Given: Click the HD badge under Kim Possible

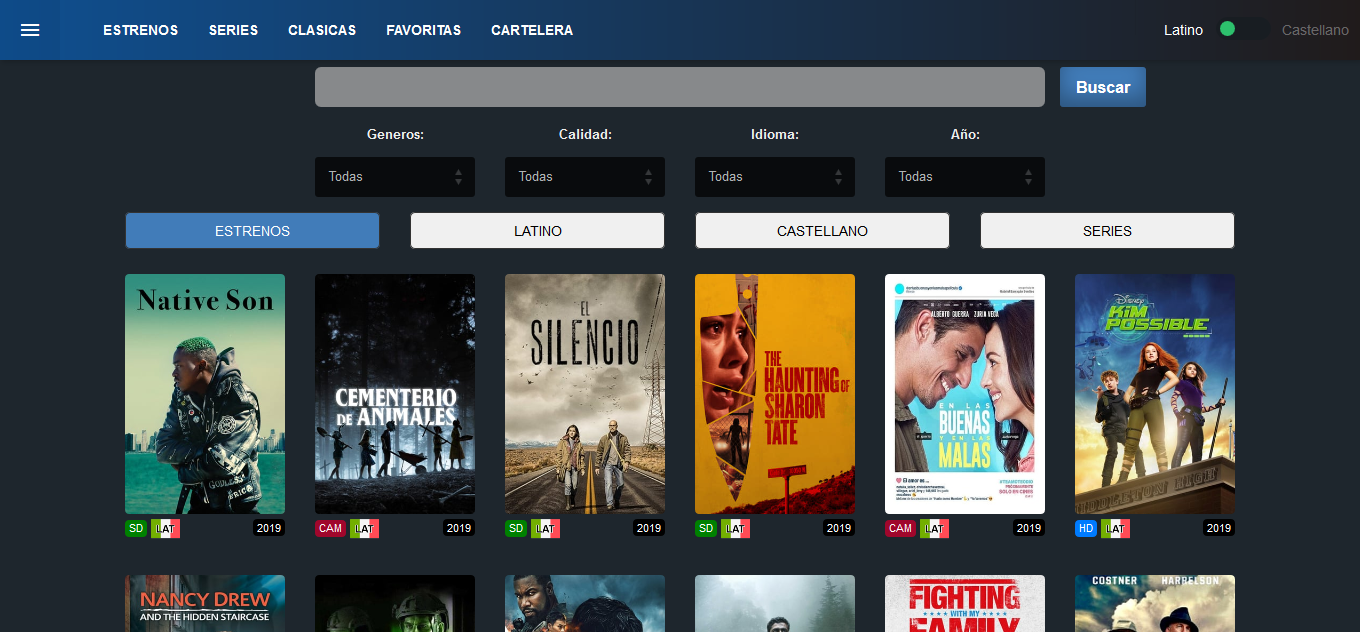Looking at the screenshot, I should 1086,528.
